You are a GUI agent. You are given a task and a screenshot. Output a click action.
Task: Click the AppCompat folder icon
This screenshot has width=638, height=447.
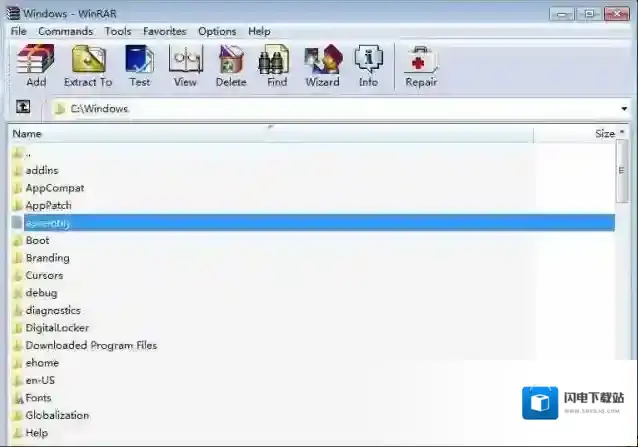coord(17,188)
